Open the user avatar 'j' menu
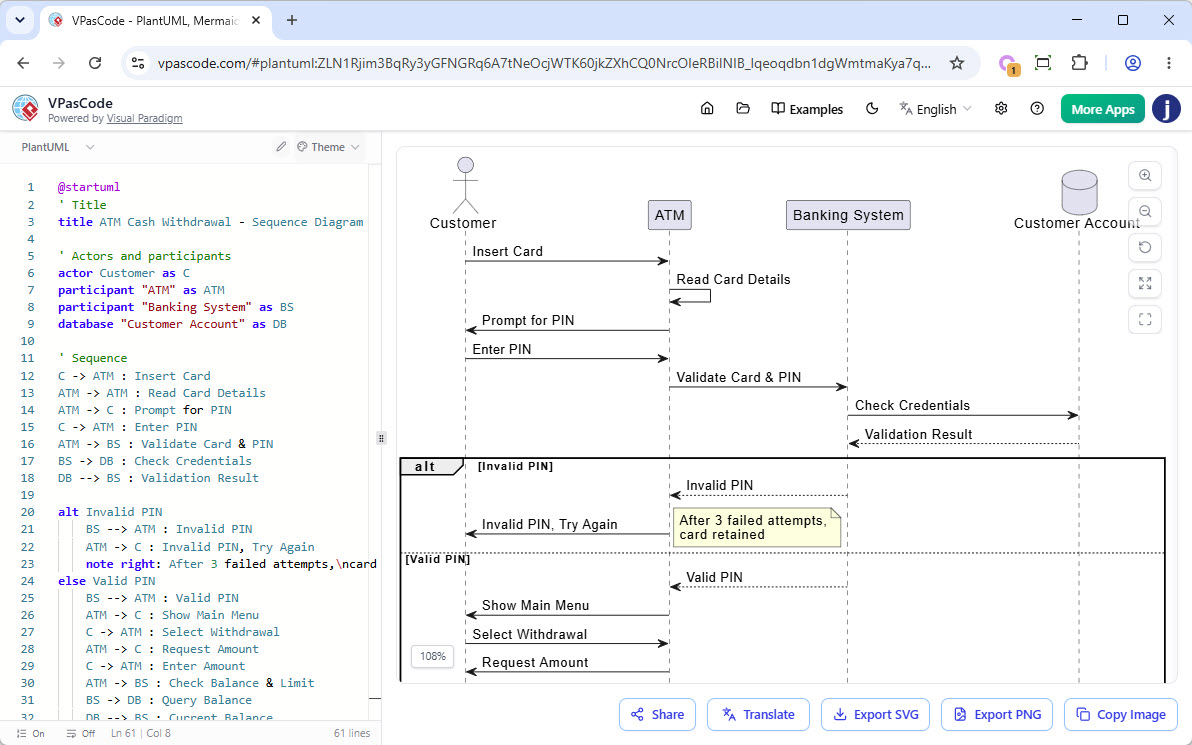 (1166, 109)
